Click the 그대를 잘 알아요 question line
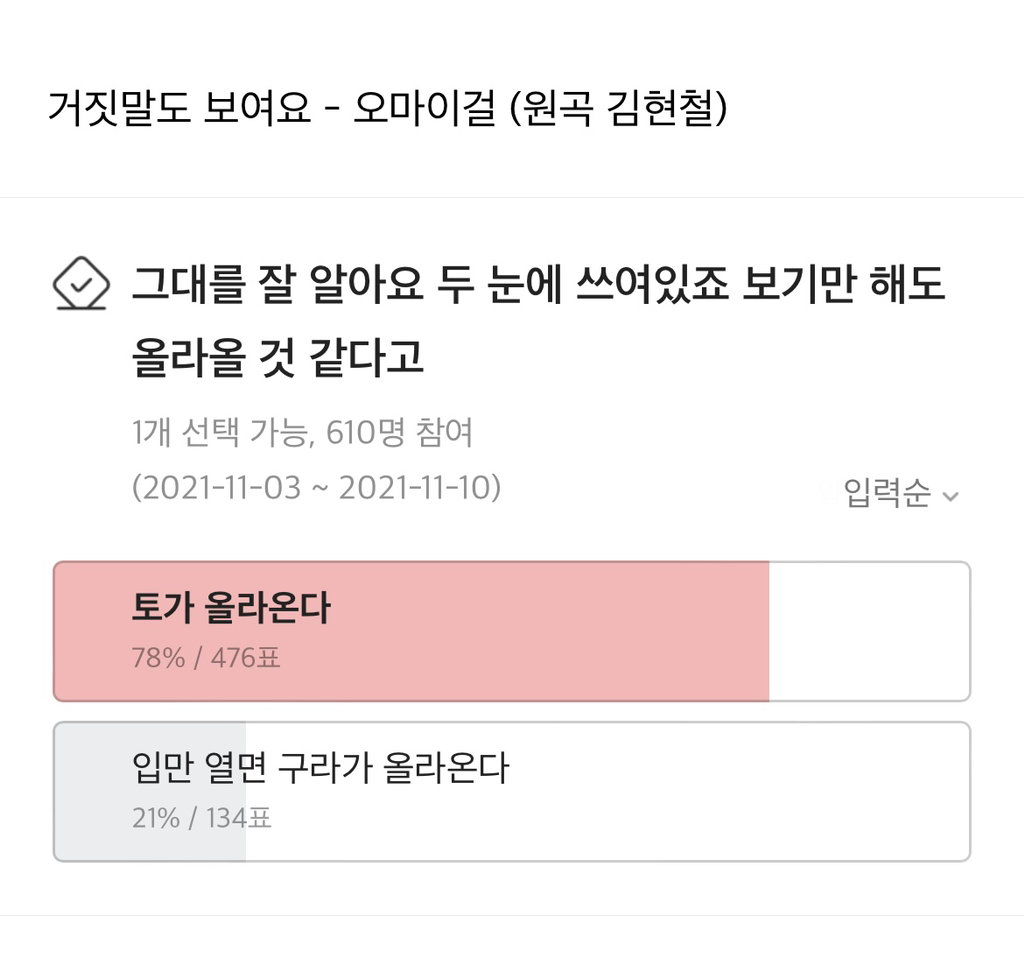 pos(538,287)
